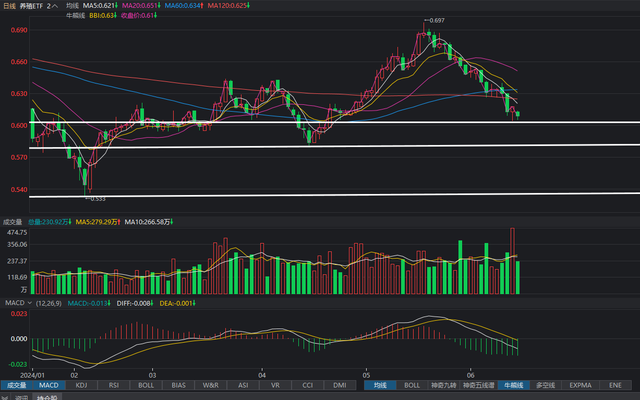Click the 0.690 price axis label
This screenshot has width=640, height=400.
click(x=19, y=30)
